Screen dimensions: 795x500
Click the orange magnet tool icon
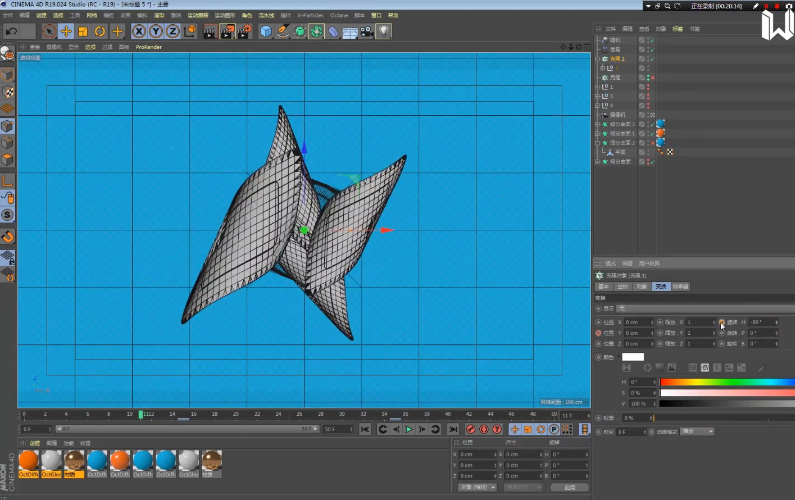pyautogui.click(x=8, y=236)
